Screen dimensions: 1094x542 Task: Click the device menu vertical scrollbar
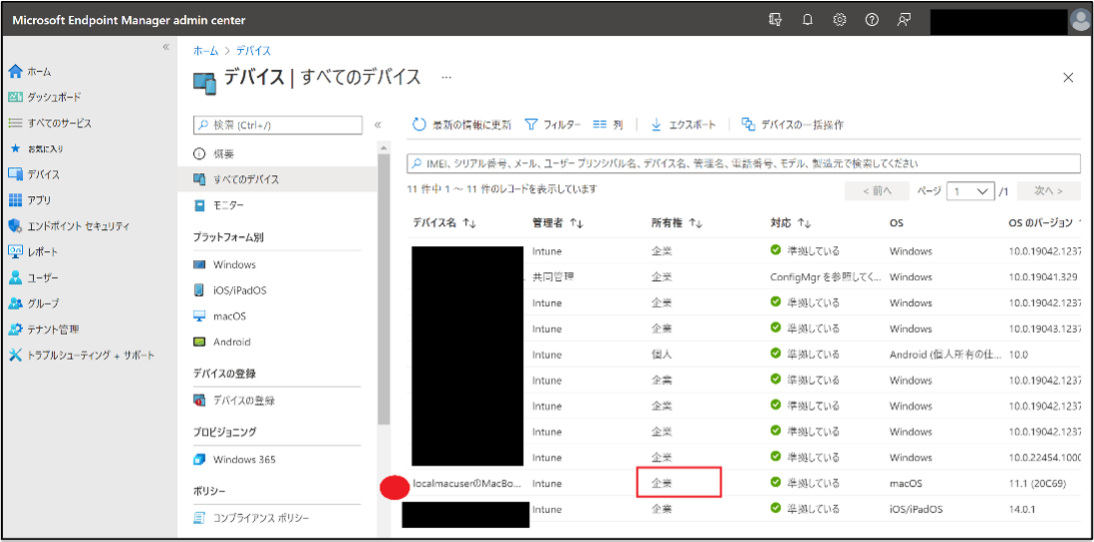coord(384,289)
